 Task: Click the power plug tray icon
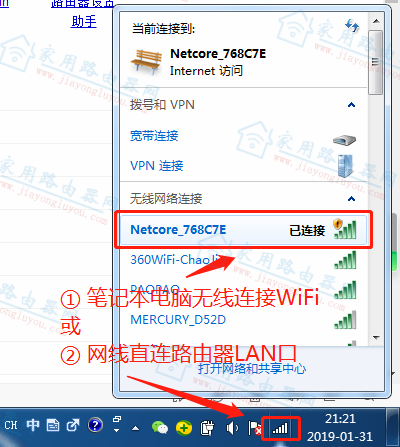[207, 428]
